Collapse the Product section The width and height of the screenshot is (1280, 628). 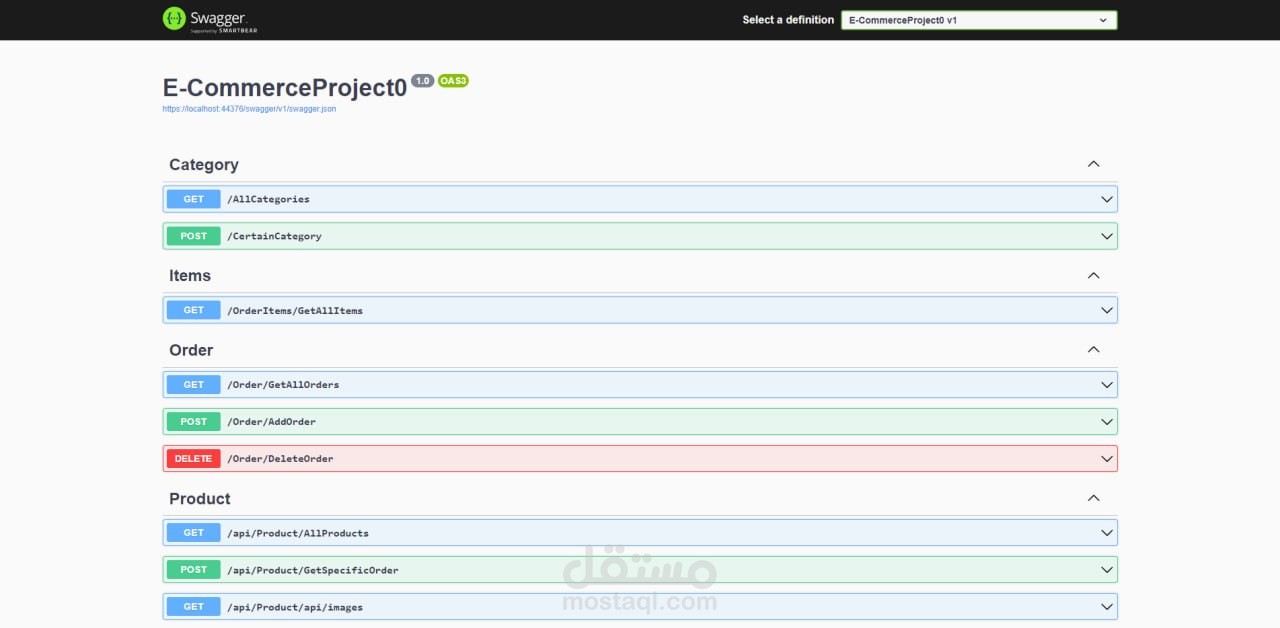(1093, 497)
